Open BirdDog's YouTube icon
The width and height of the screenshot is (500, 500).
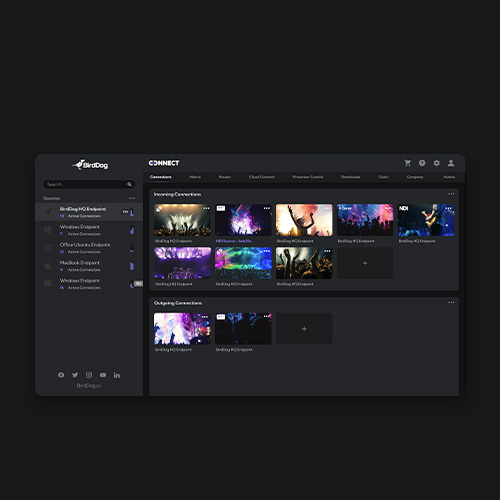pos(103,375)
